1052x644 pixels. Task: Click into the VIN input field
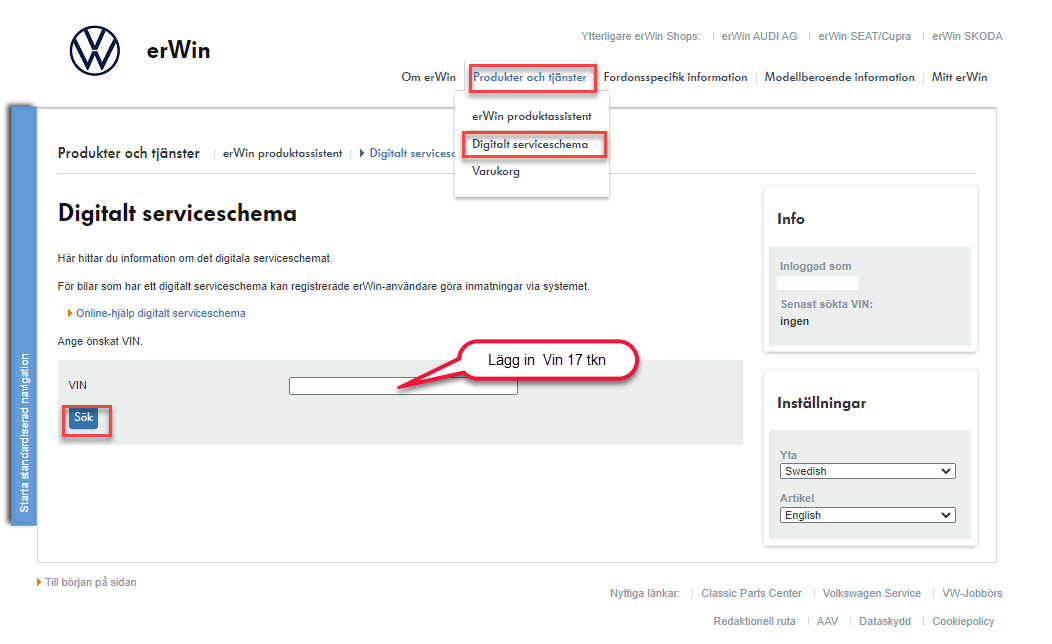click(403, 386)
